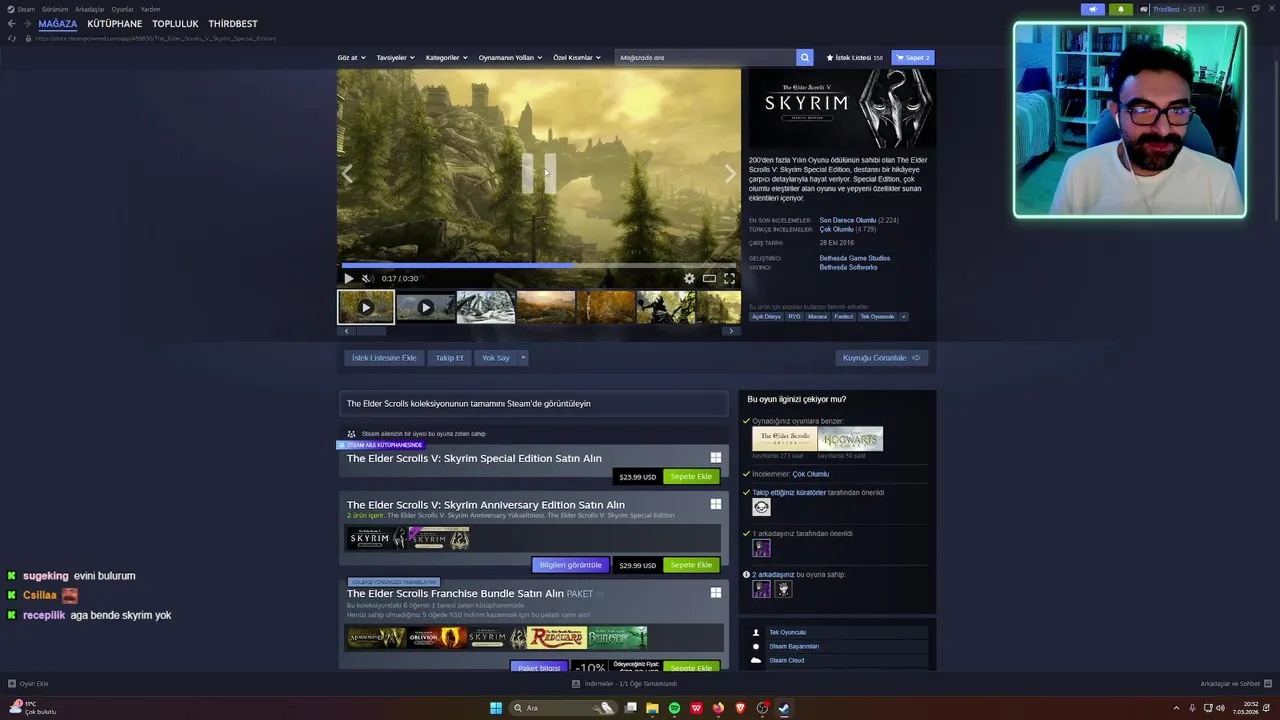This screenshot has width=1280, height=720.
Task: Select the snowy ruins screenshot thumbnail
Action: tap(485, 307)
